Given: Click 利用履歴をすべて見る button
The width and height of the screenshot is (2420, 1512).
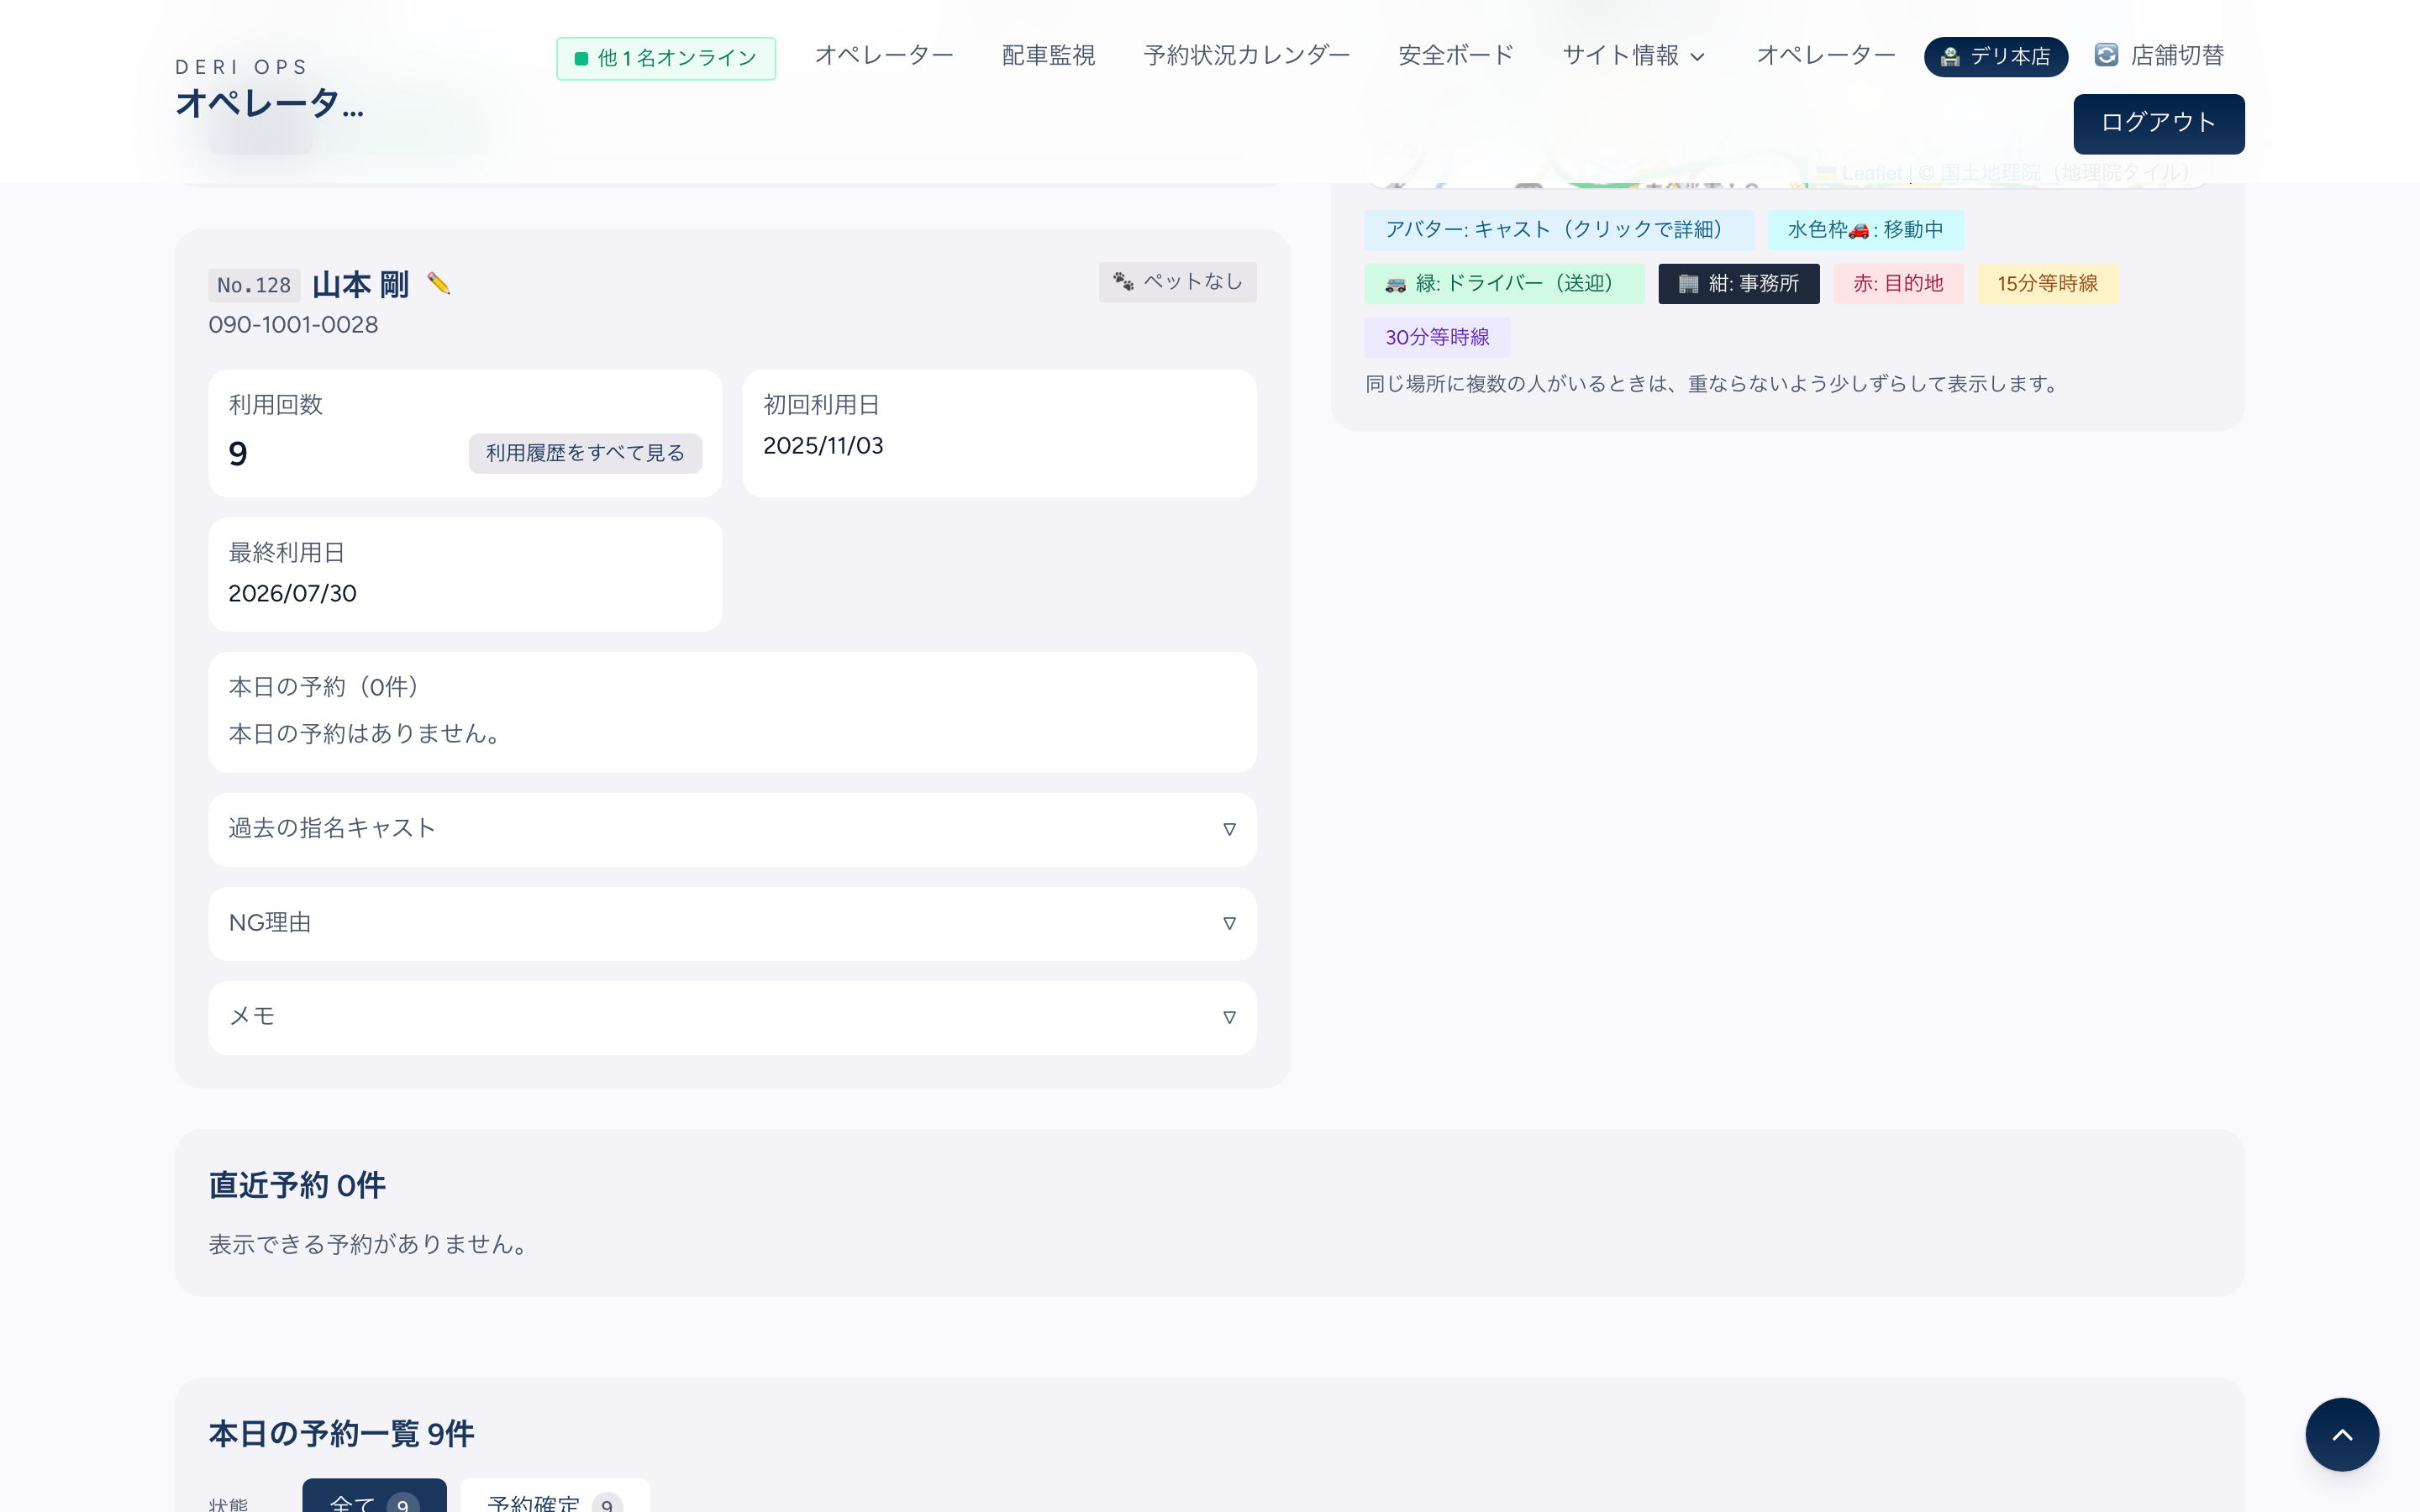Looking at the screenshot, I should [585, 453].
